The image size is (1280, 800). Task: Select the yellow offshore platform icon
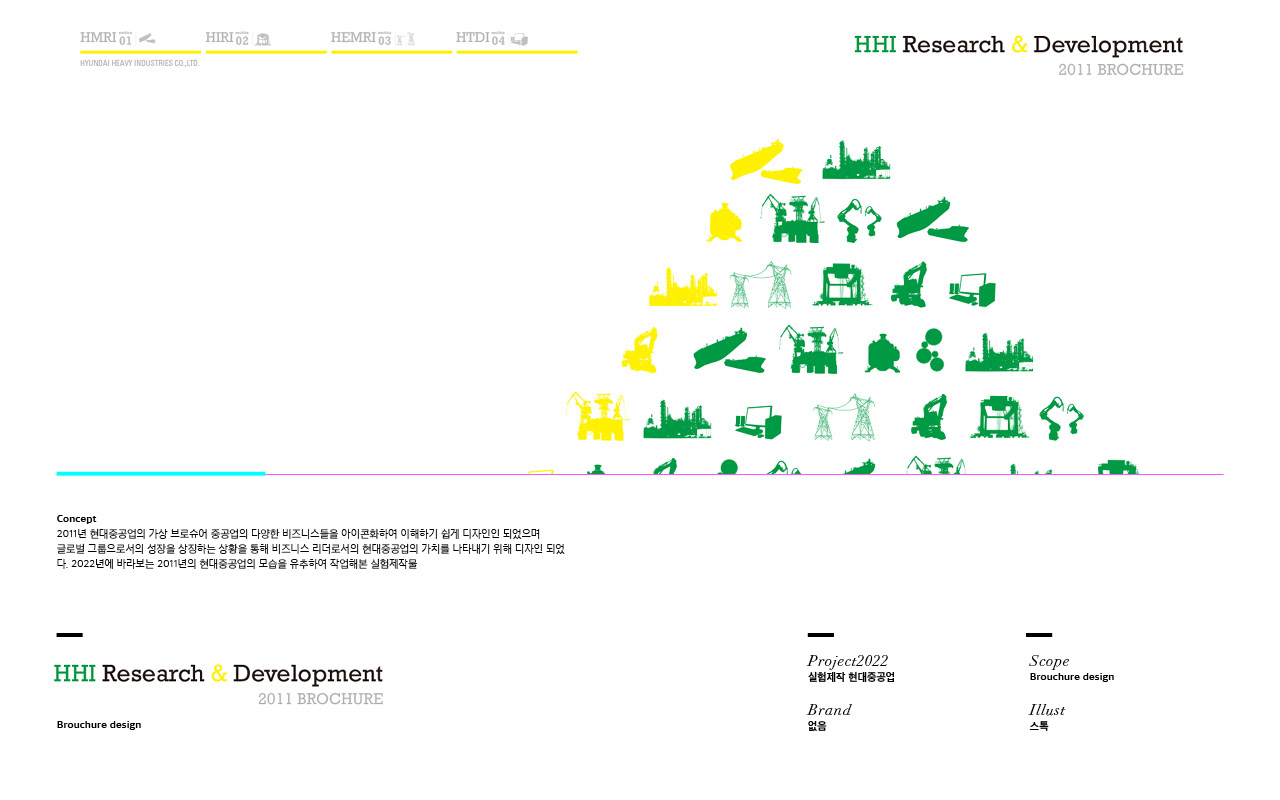(596, 416)
